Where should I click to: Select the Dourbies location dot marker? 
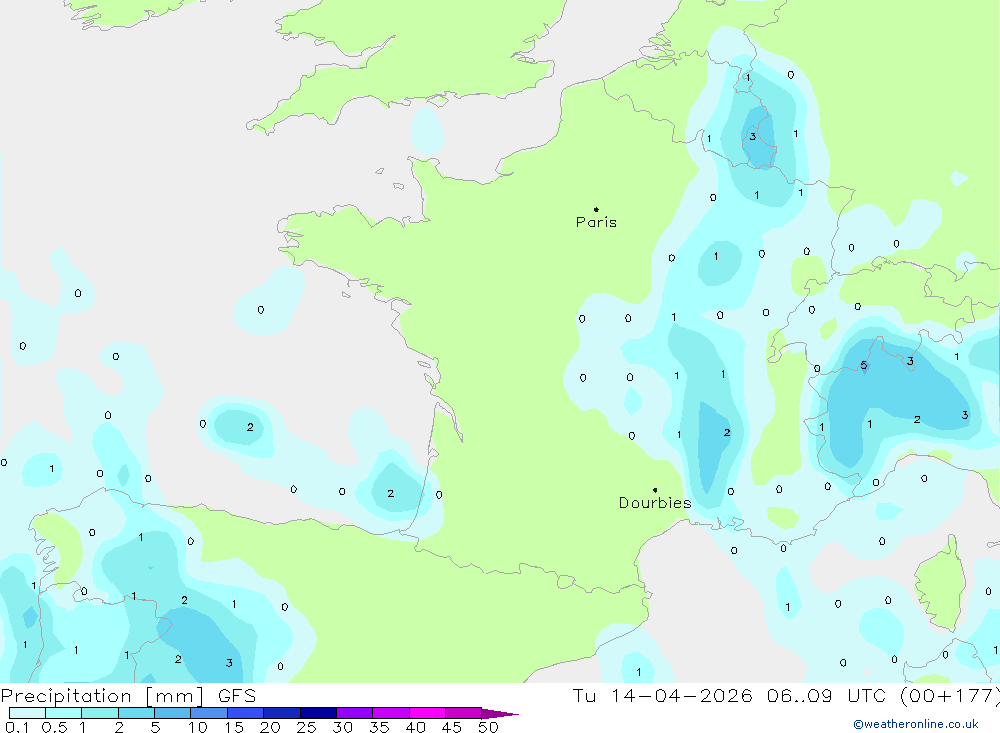(x=655, y=490)
